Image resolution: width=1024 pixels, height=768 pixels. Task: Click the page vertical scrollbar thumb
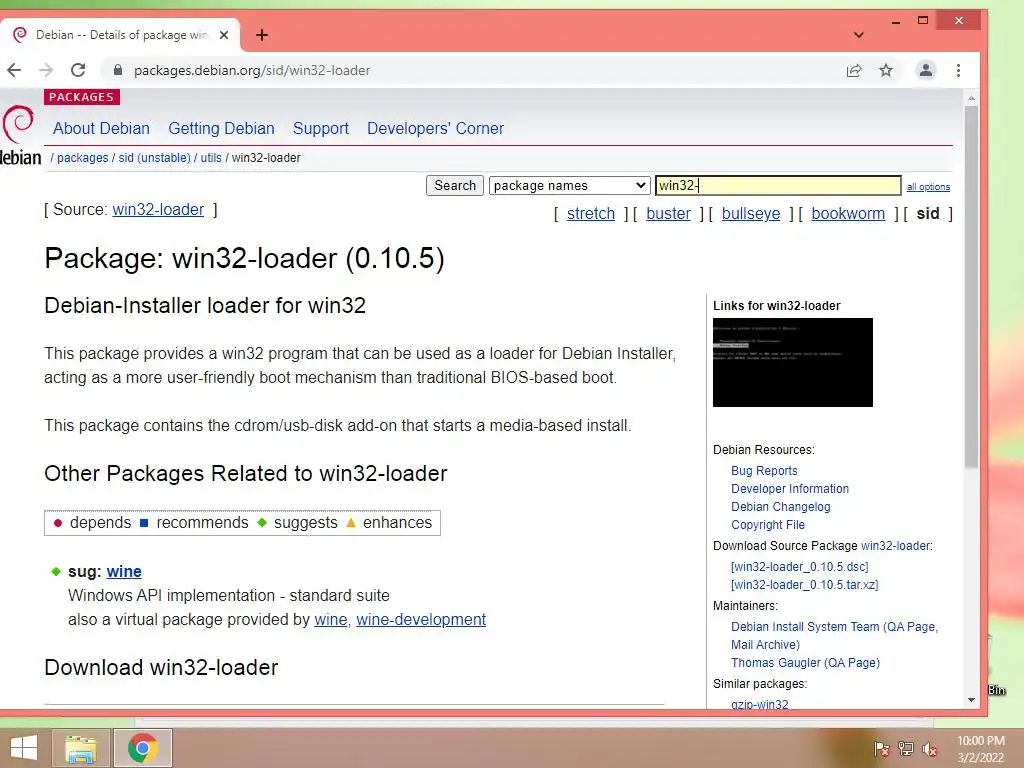971,287
